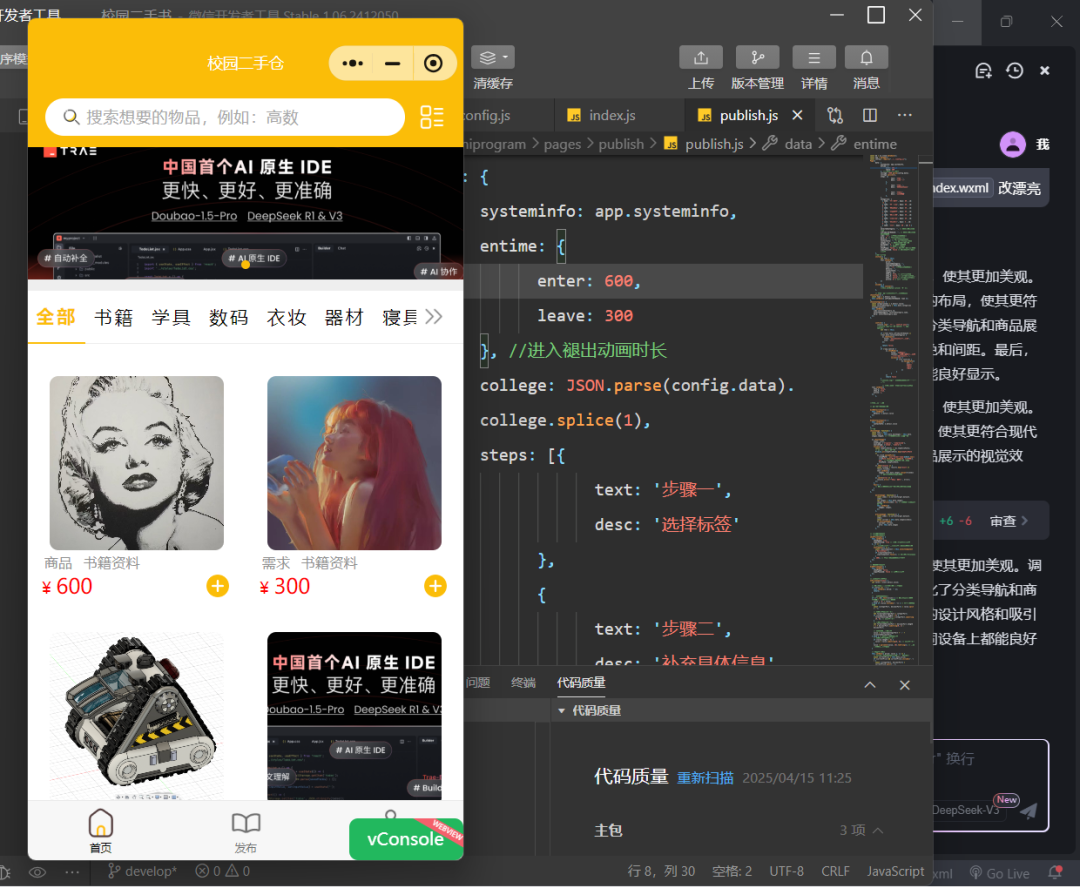Collapse the 主包 3 项 chevron
This screenshot has width=1080, height=888.
pyautogui.click(x=878, y=830)
